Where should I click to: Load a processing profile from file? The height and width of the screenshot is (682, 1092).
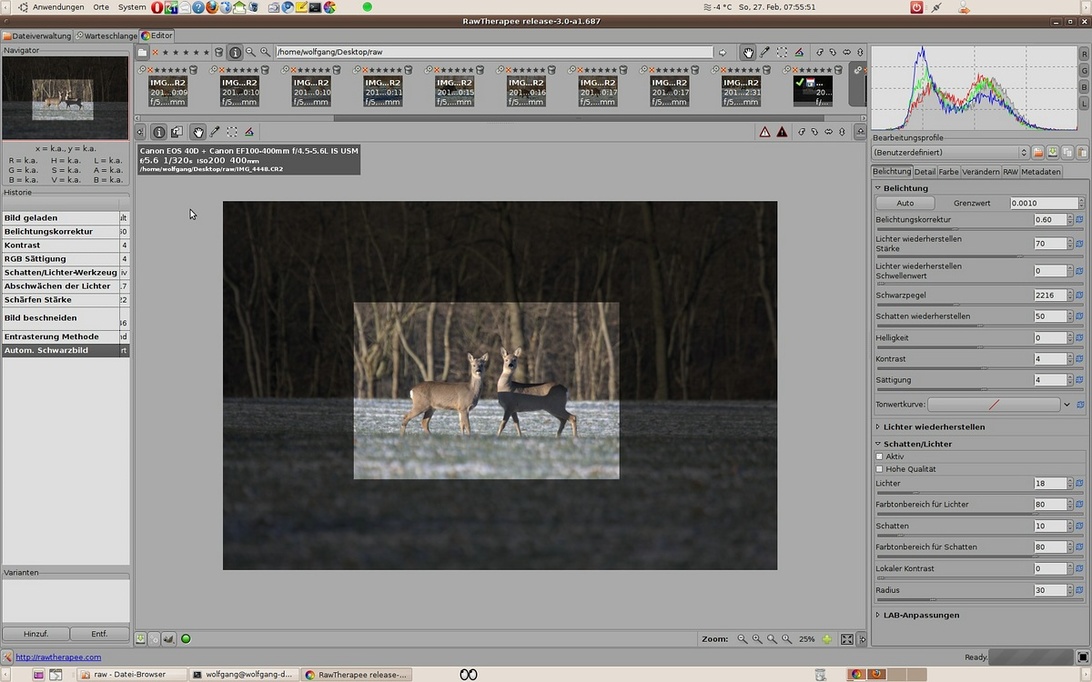tap(1038, 152)
